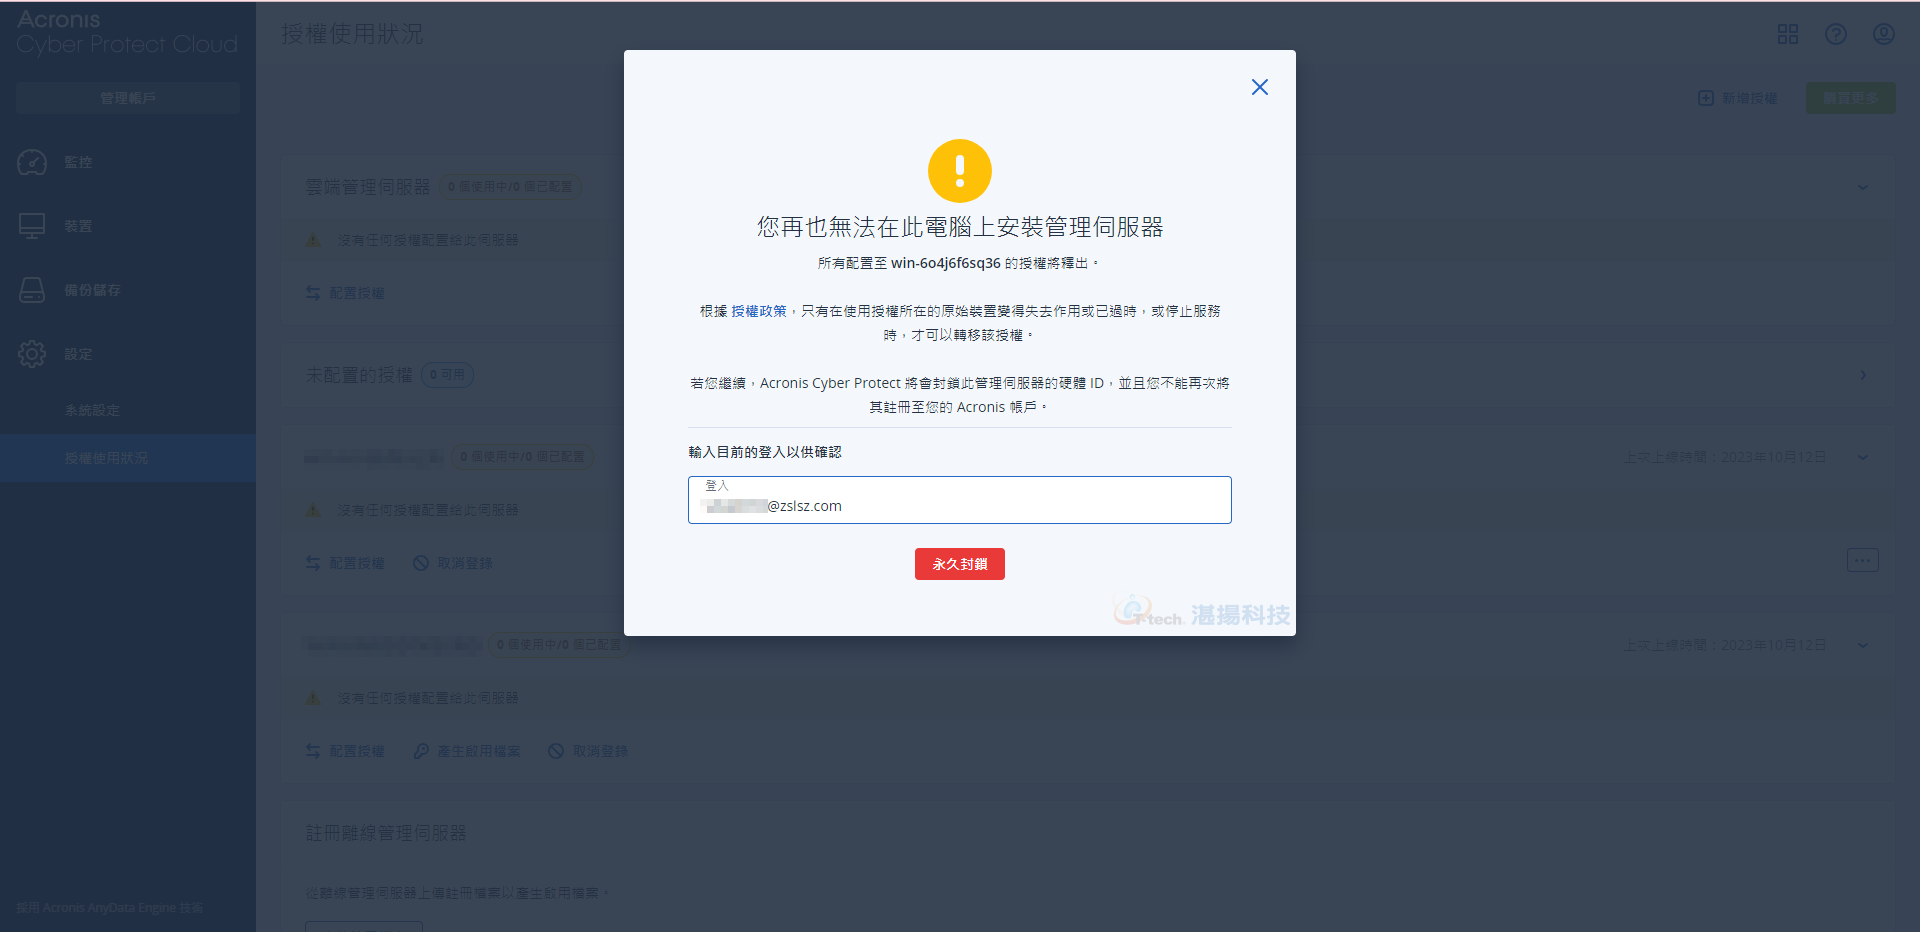Click the 雲端管理伺服器 heading
The width and height of the screenshot is (1920, 932).
(368, 187)
